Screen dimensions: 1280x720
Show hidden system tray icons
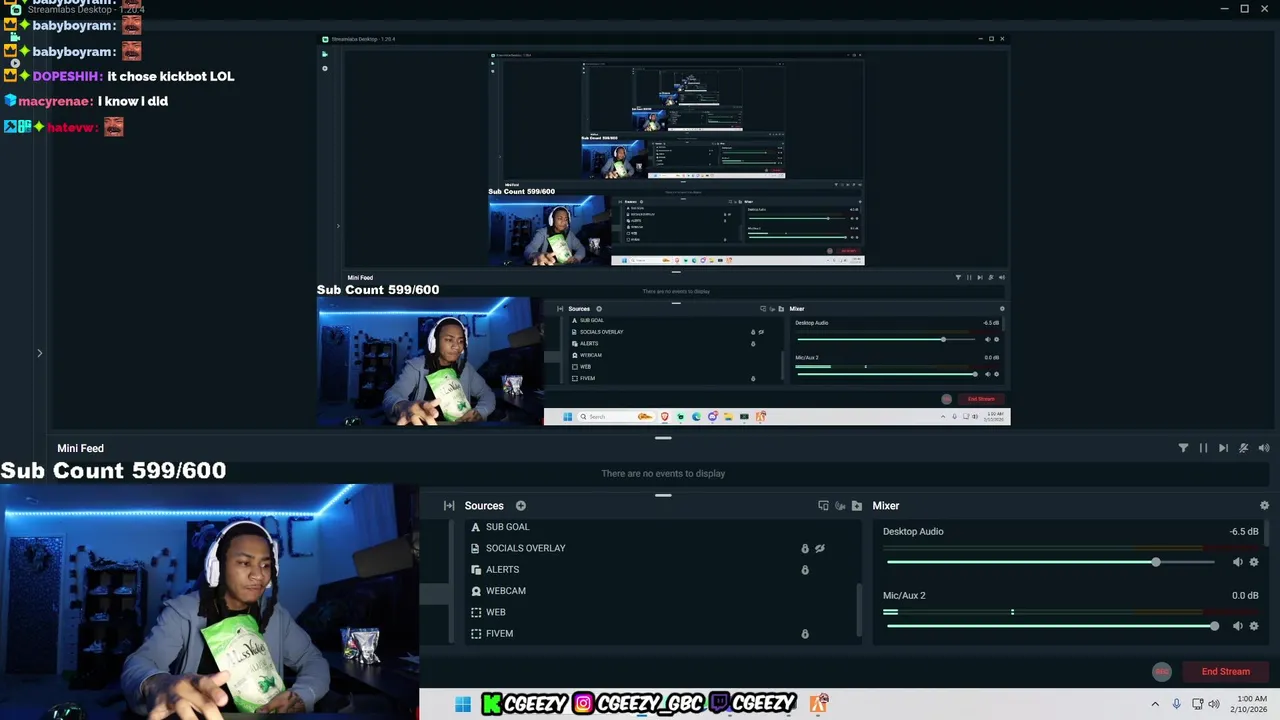pos(1155,704)
